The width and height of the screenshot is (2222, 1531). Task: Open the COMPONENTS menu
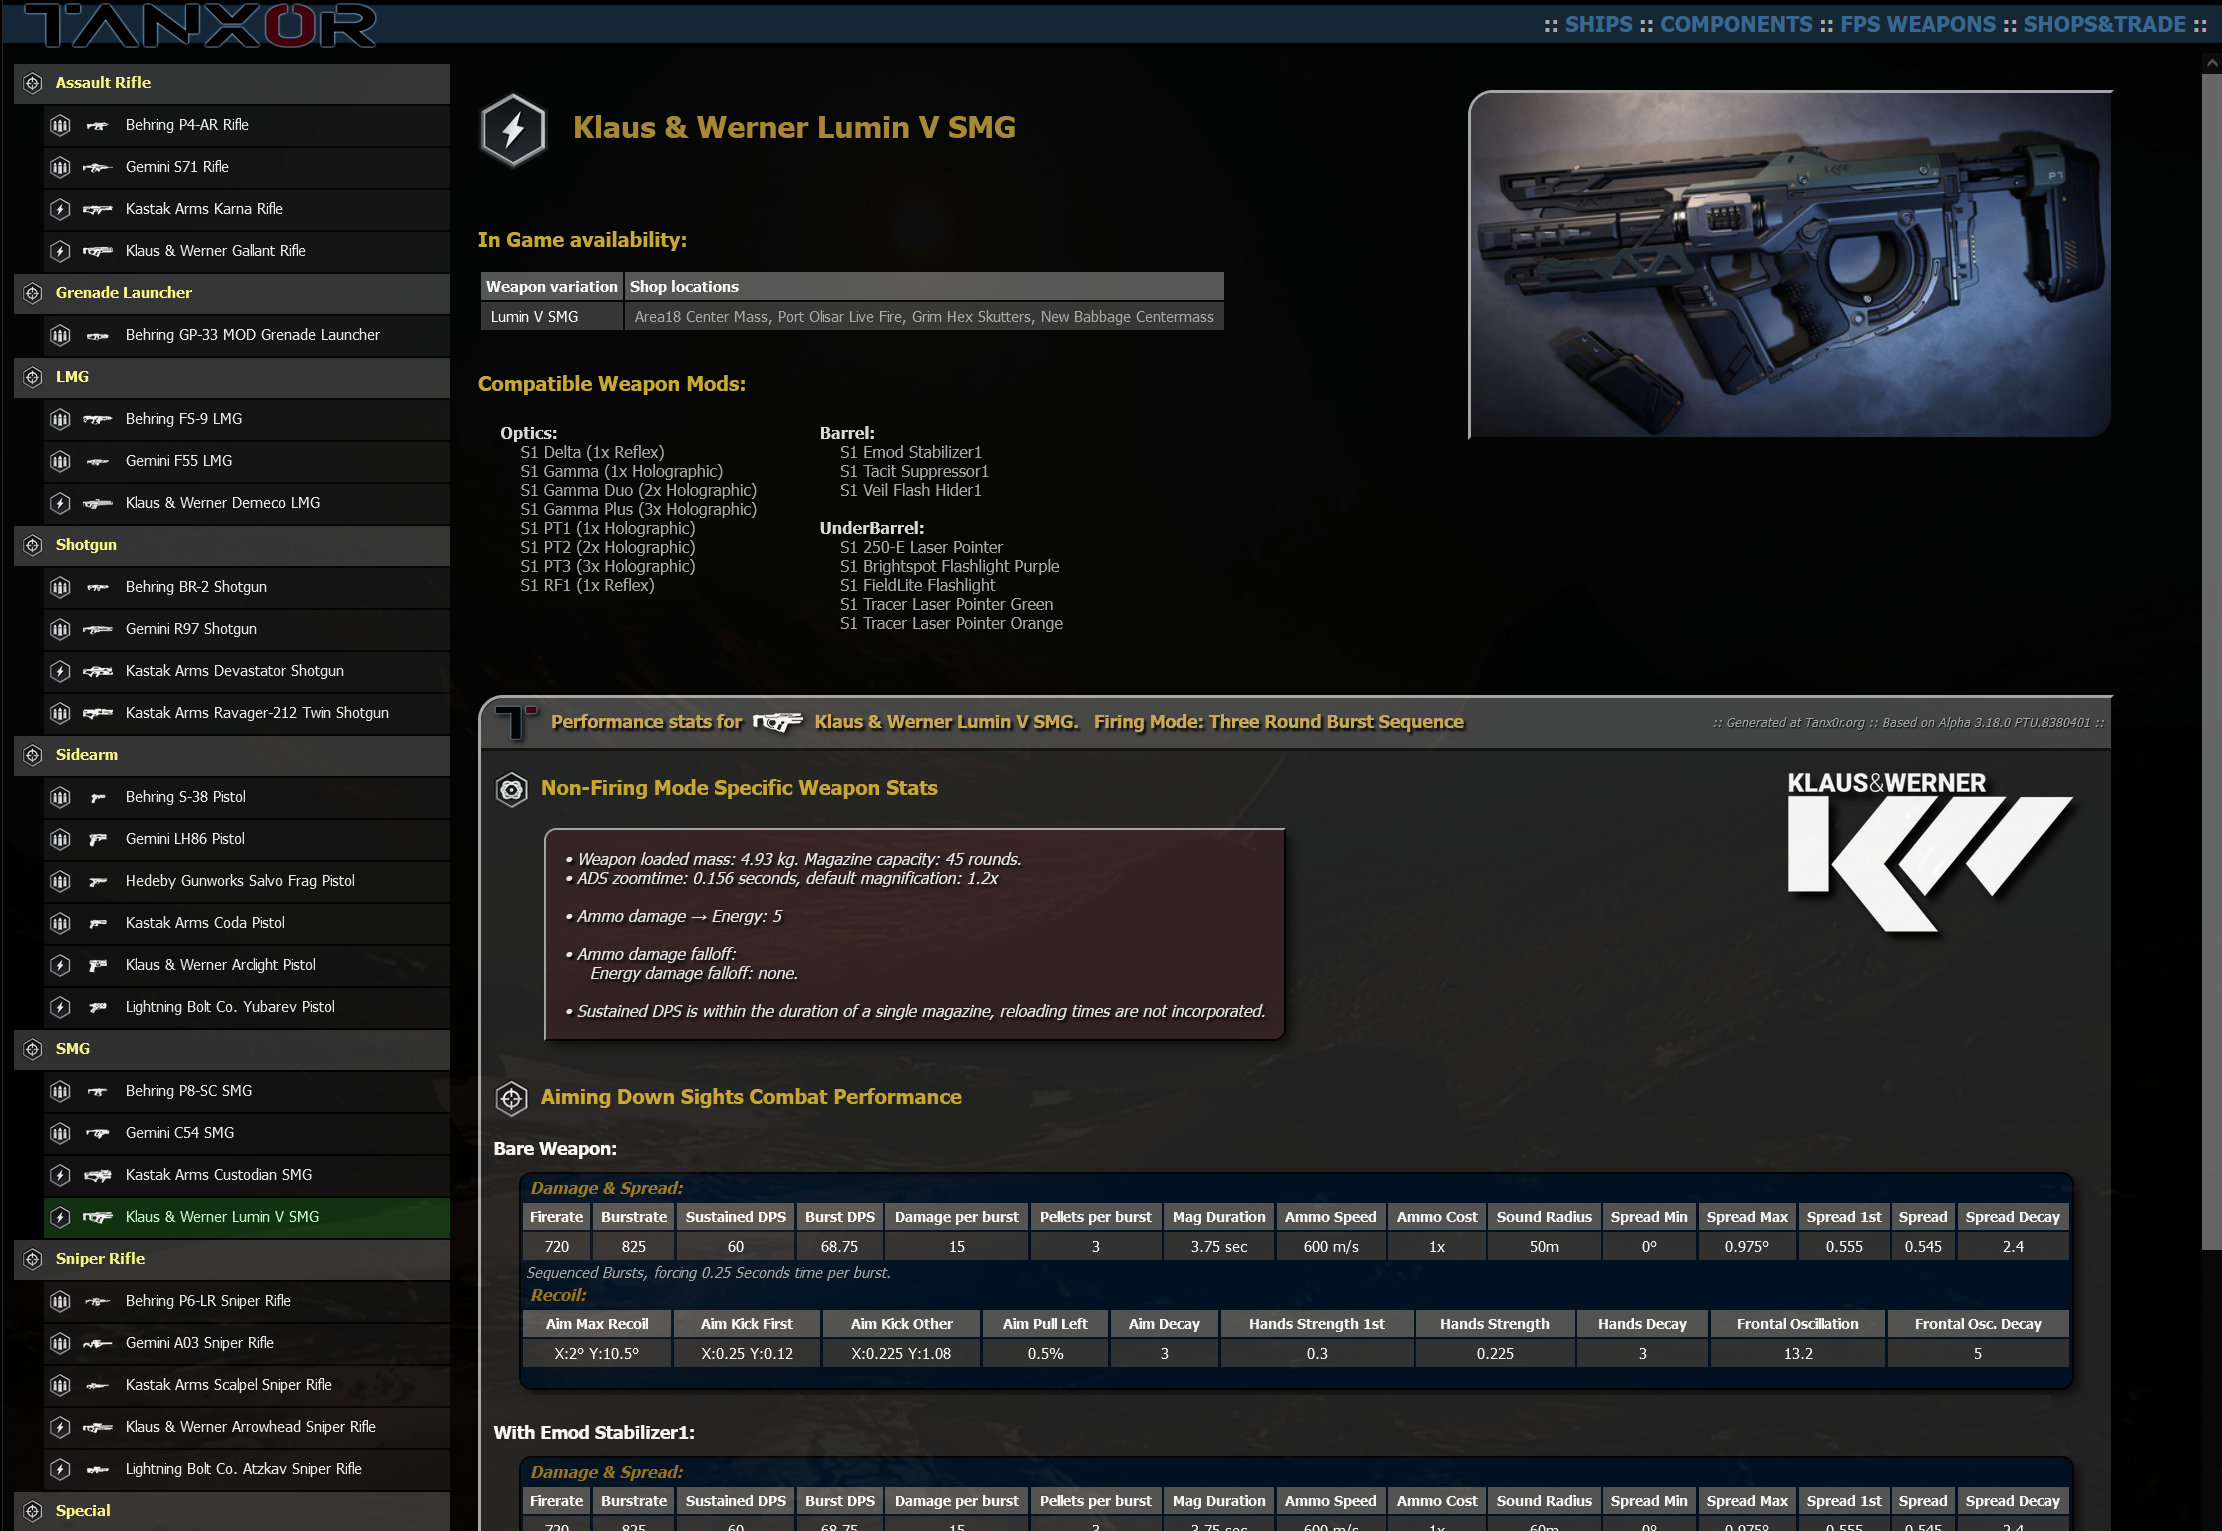coord(1734,23)
